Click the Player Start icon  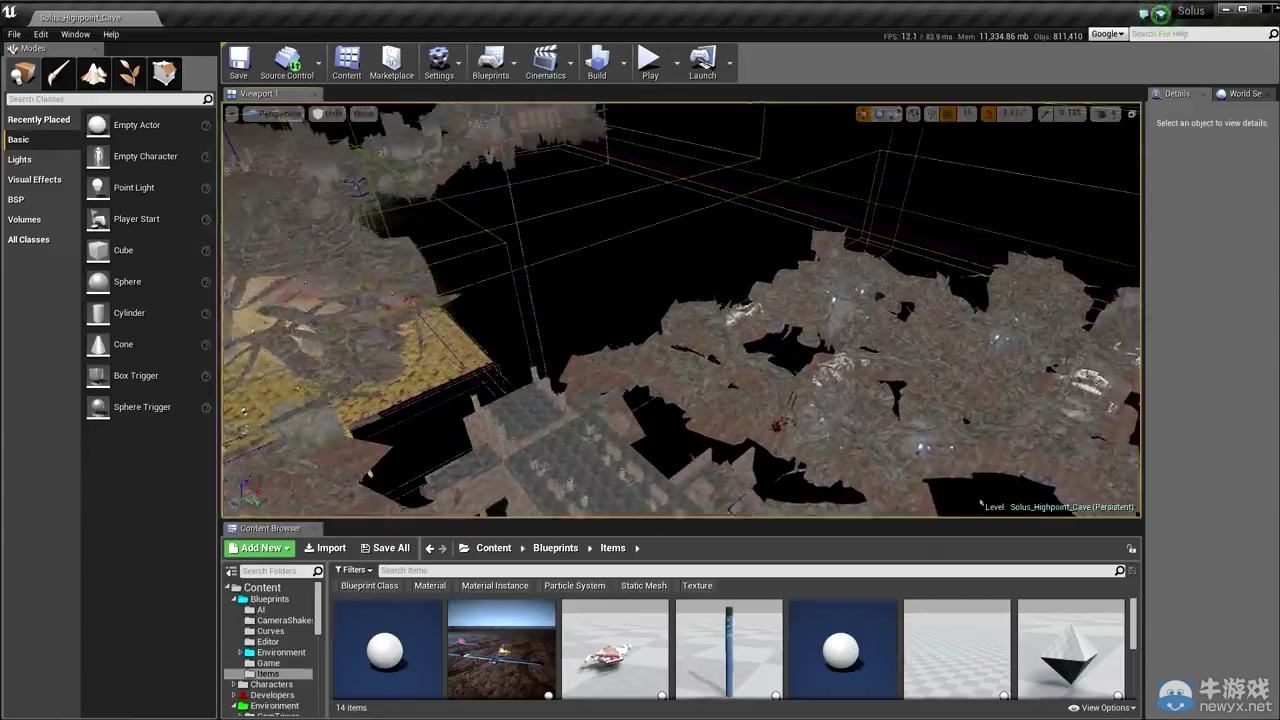[98, 219]
